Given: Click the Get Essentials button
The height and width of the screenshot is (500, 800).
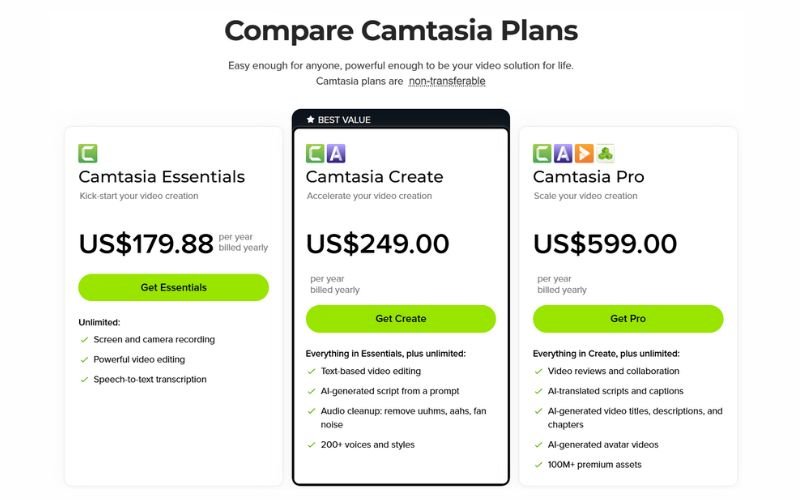Looking at the screenshot, I should coord(173,287).
